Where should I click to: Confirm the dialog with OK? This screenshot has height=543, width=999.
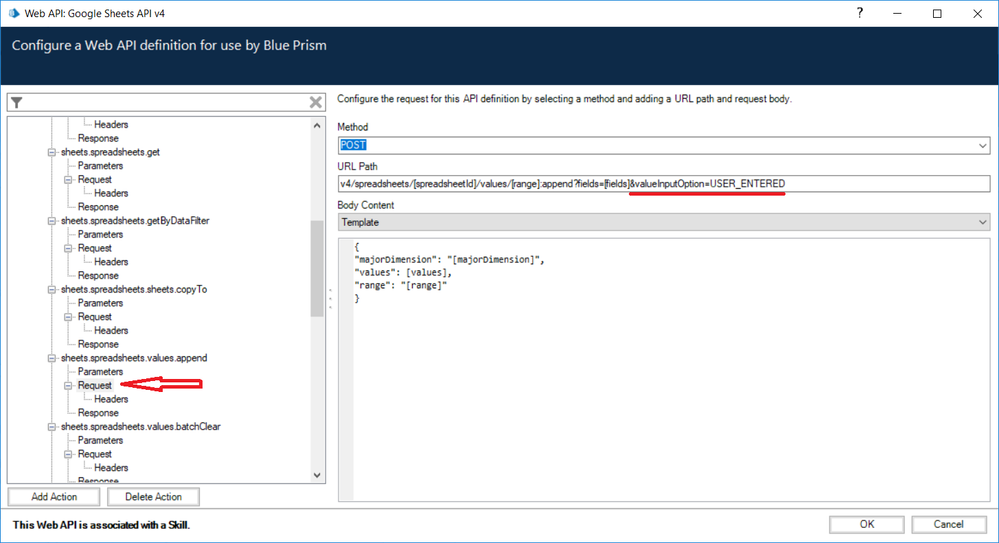[x=866, y=524]
